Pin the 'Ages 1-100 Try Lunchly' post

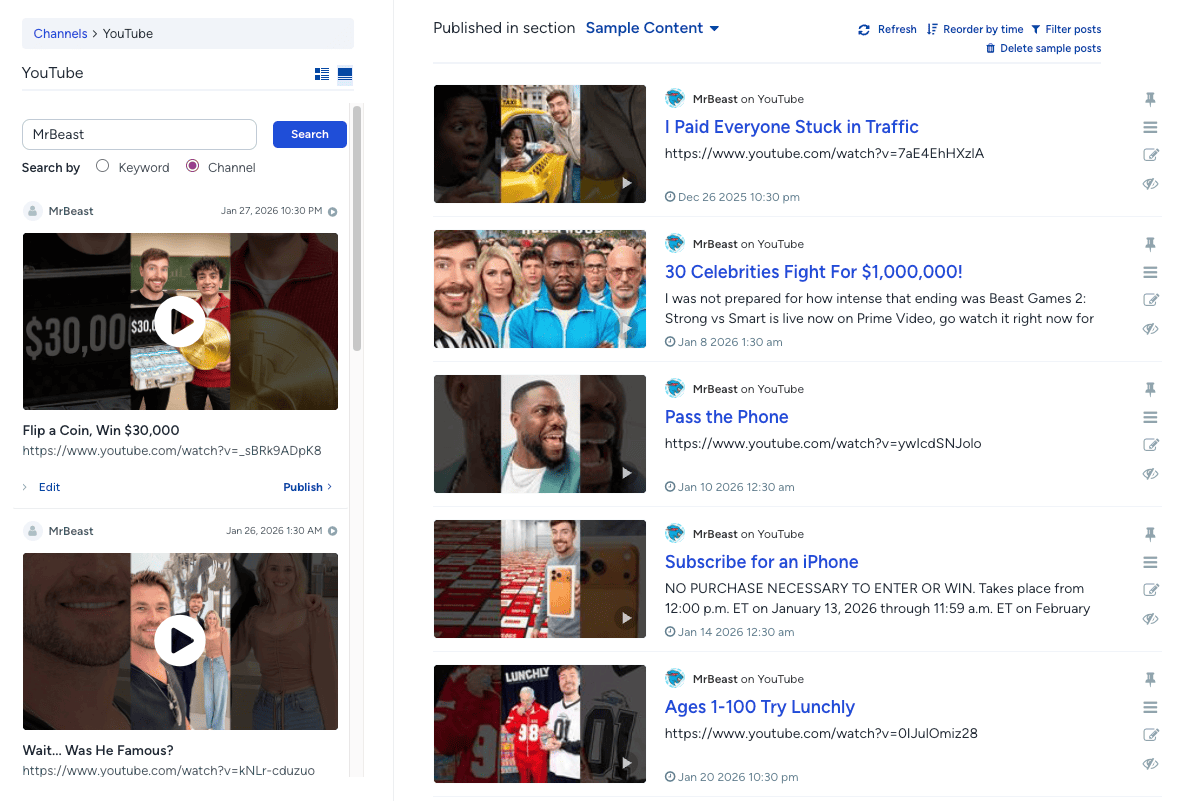click(x=1150, y=679)
